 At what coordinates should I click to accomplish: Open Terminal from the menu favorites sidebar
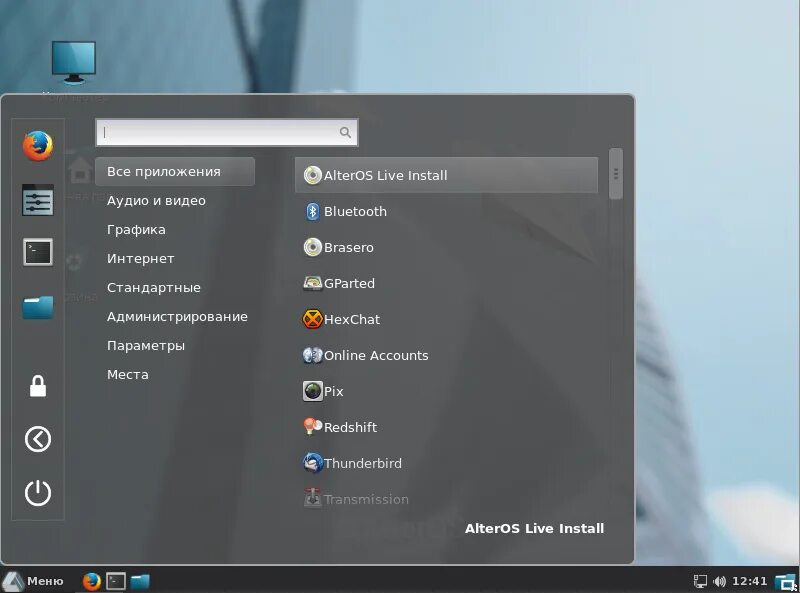38,252
